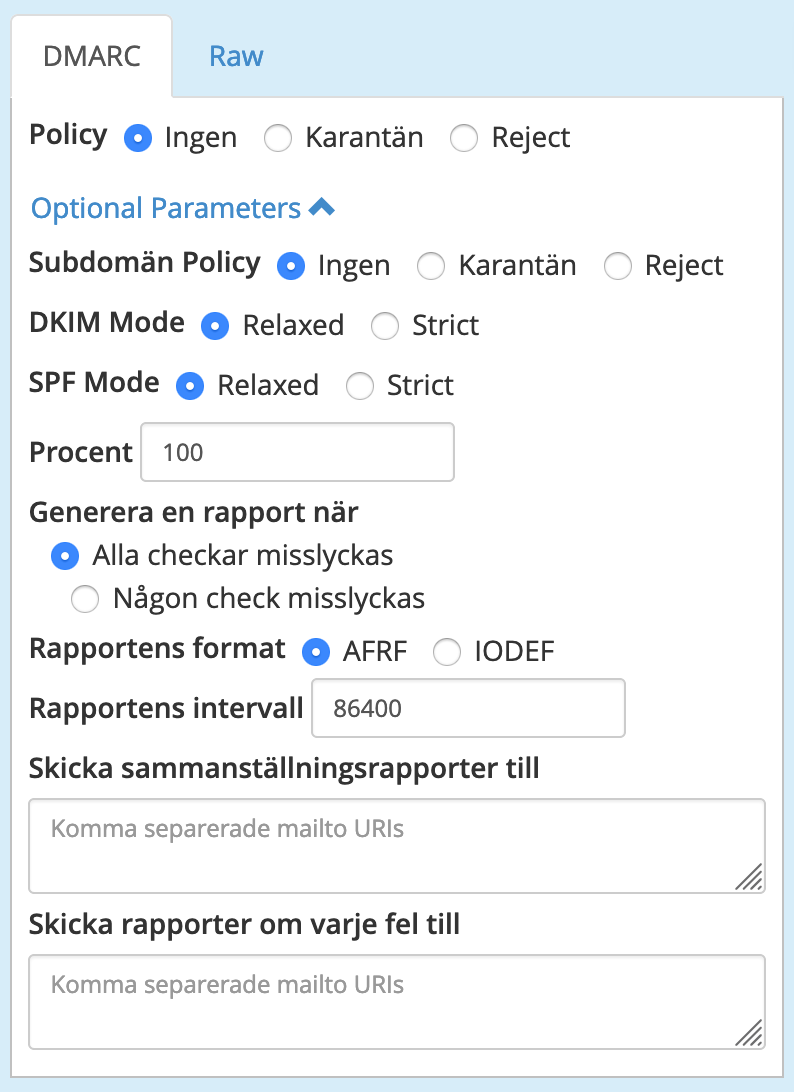This screenshot has height=1092, width=794.
Task: Select 'Alla checkar misslyckas' report option
Action: 64,556
